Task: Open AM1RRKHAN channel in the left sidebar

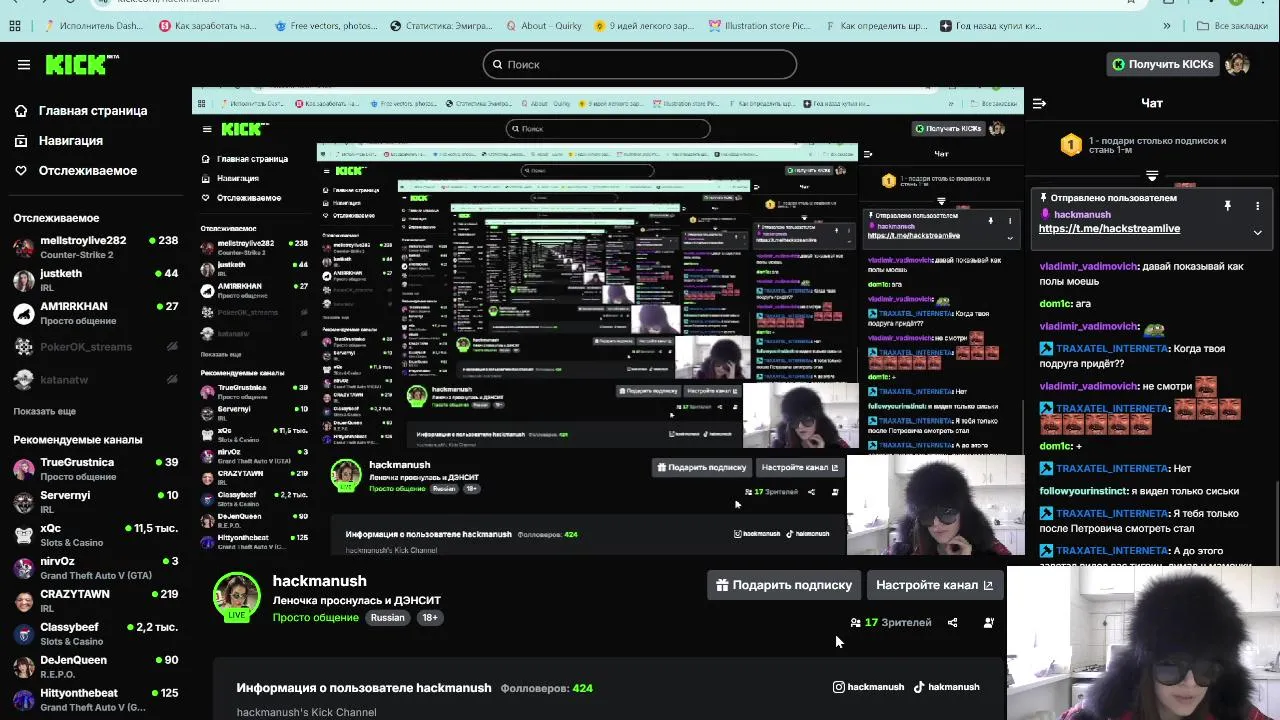Action: 95,313
